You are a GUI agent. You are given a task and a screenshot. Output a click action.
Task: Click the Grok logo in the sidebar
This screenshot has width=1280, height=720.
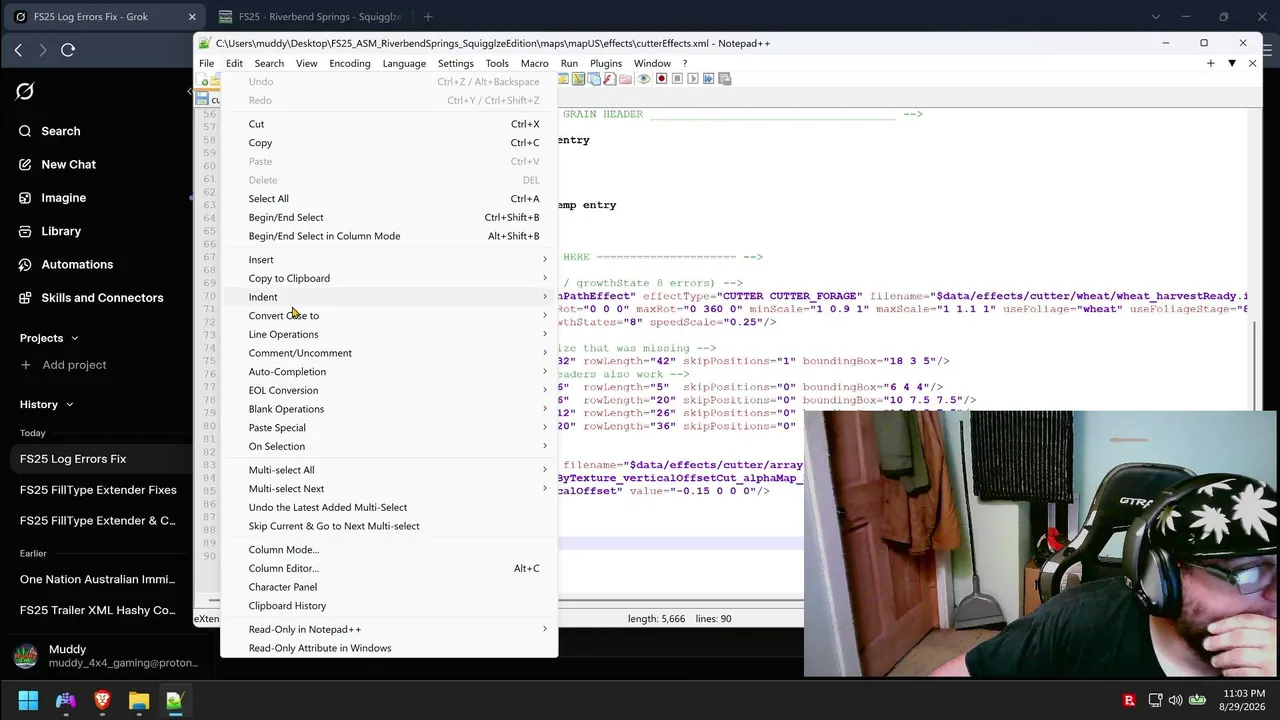pyautogui.click(x=25, y=92)
